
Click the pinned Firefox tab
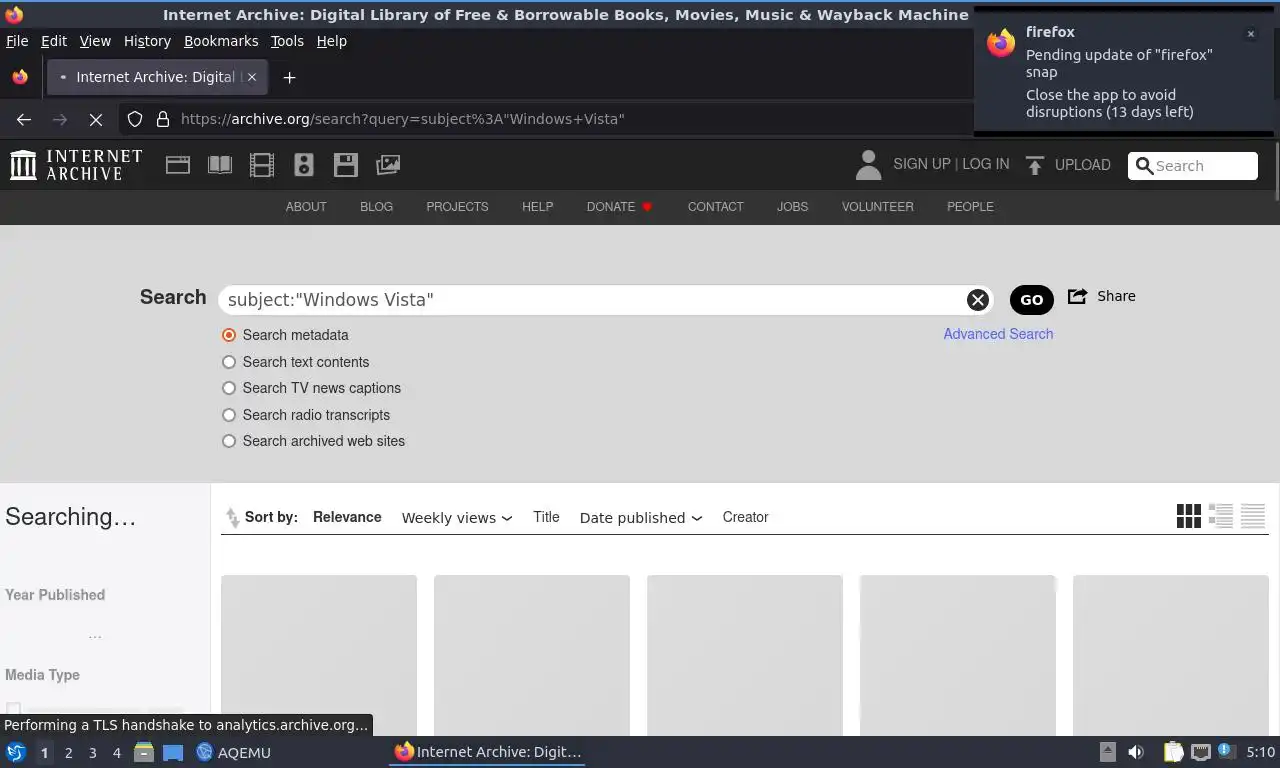coord(20,77)
